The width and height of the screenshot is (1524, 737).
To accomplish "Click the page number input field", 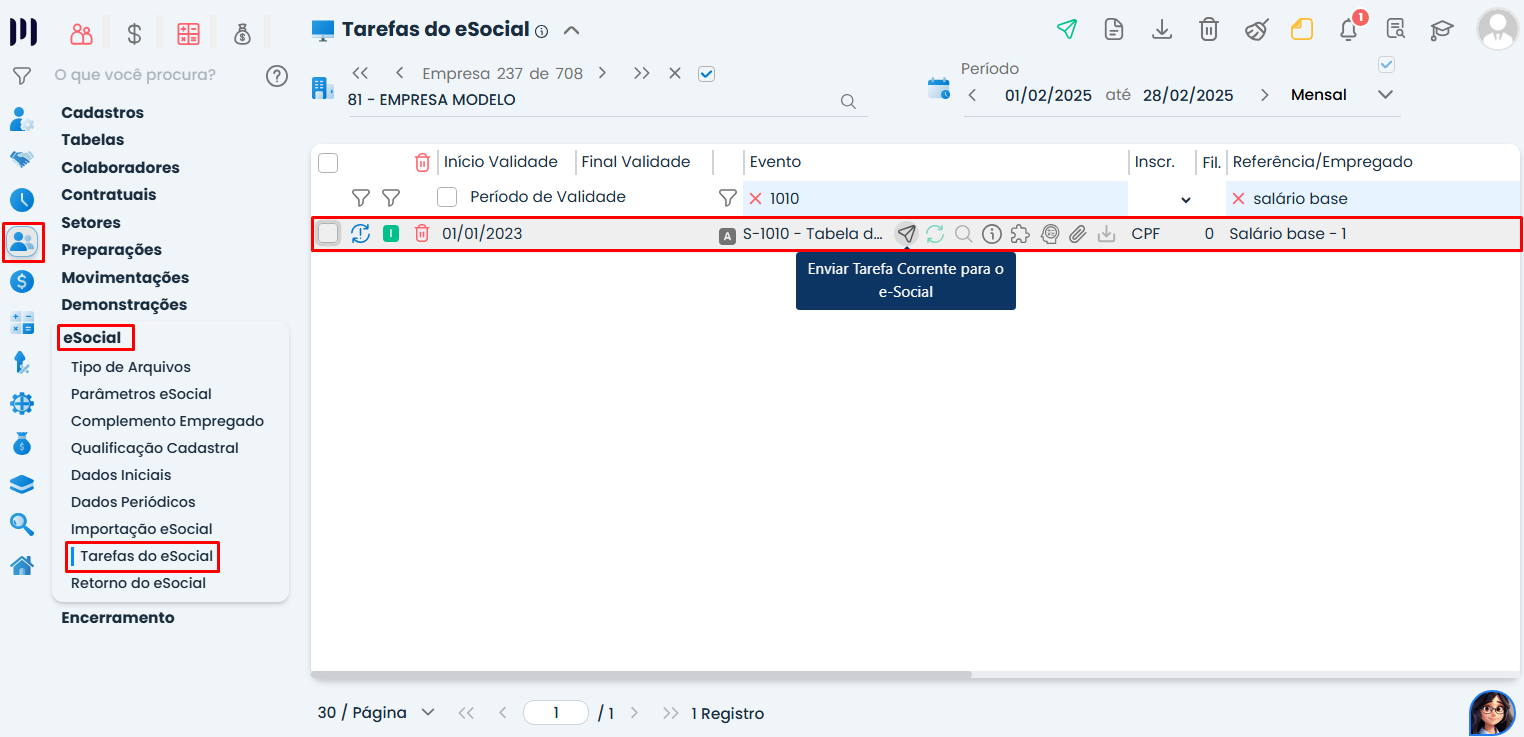I will (555, 713).
